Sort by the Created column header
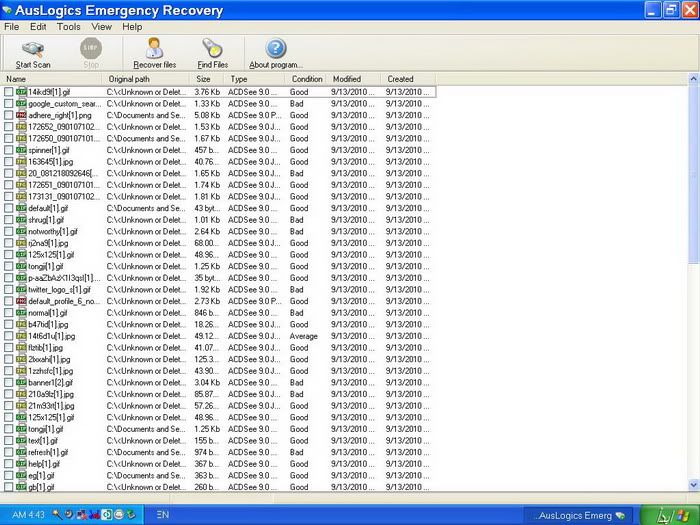 click(408, 79)
